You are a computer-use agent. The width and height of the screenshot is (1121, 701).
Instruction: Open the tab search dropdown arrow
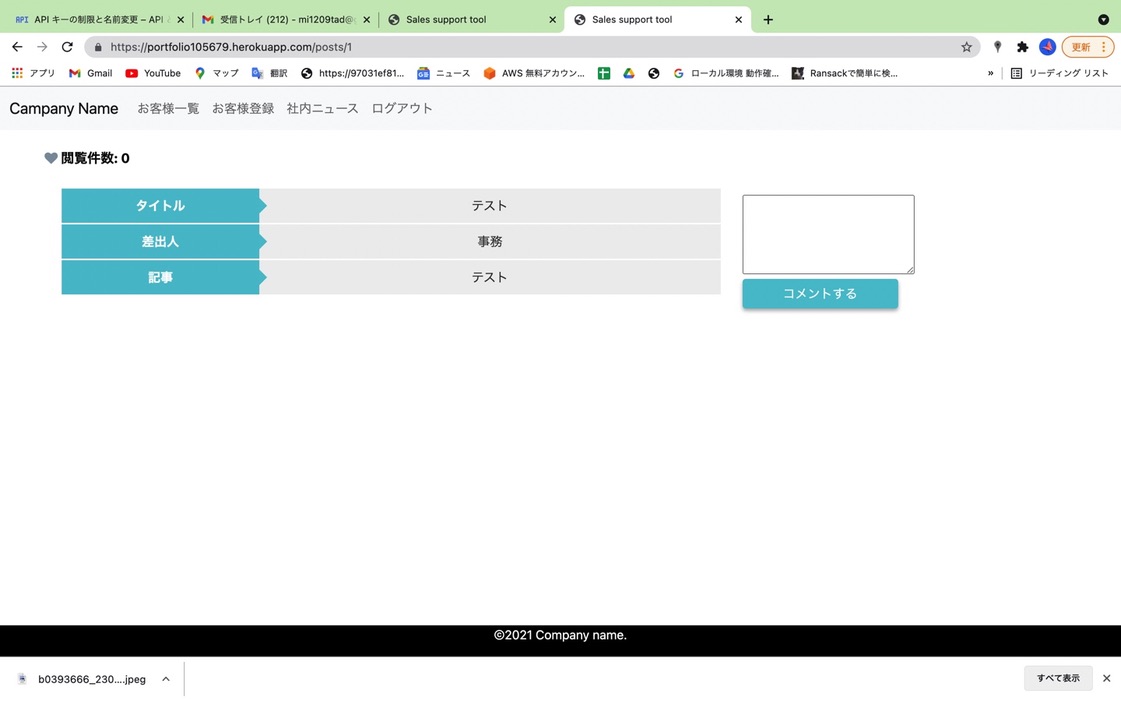1103,19
